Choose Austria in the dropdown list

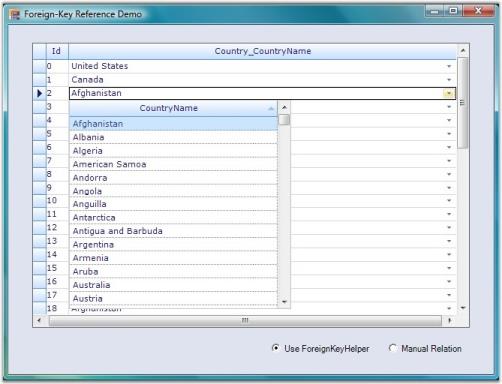(173, 299)
